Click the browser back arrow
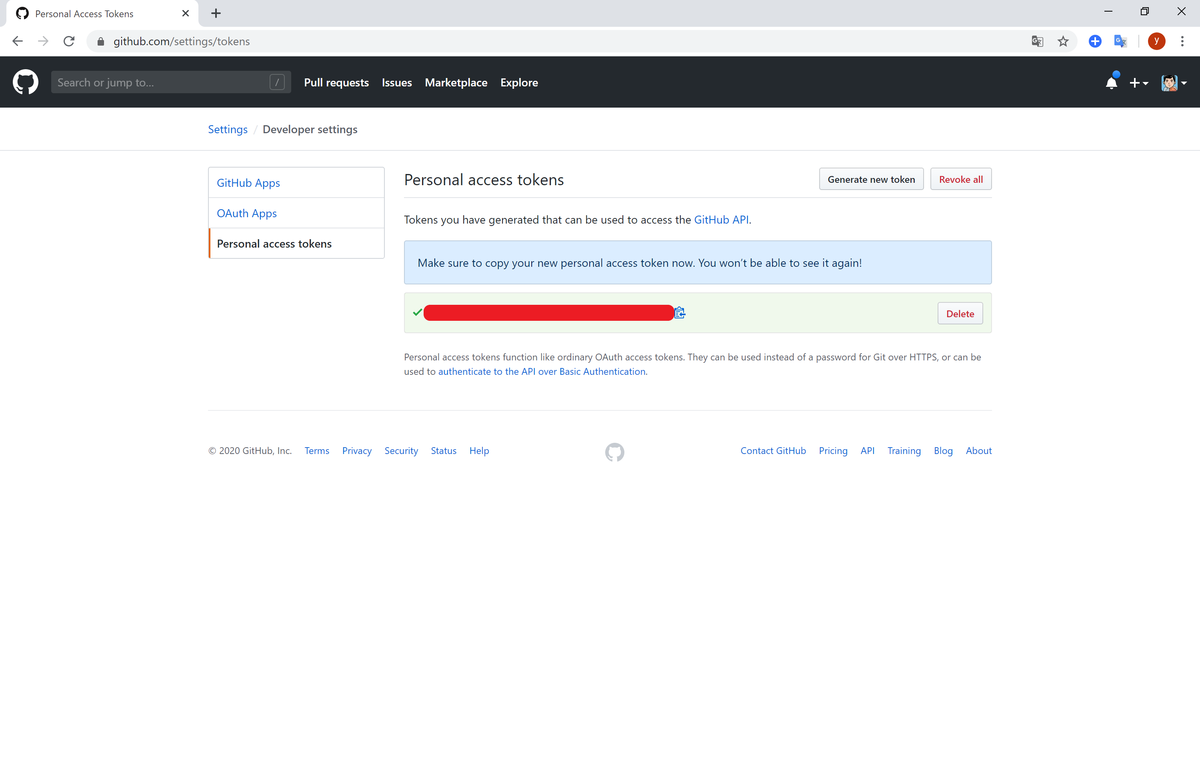The width and height of the screenshot is (1200, 768). [18, 41]
